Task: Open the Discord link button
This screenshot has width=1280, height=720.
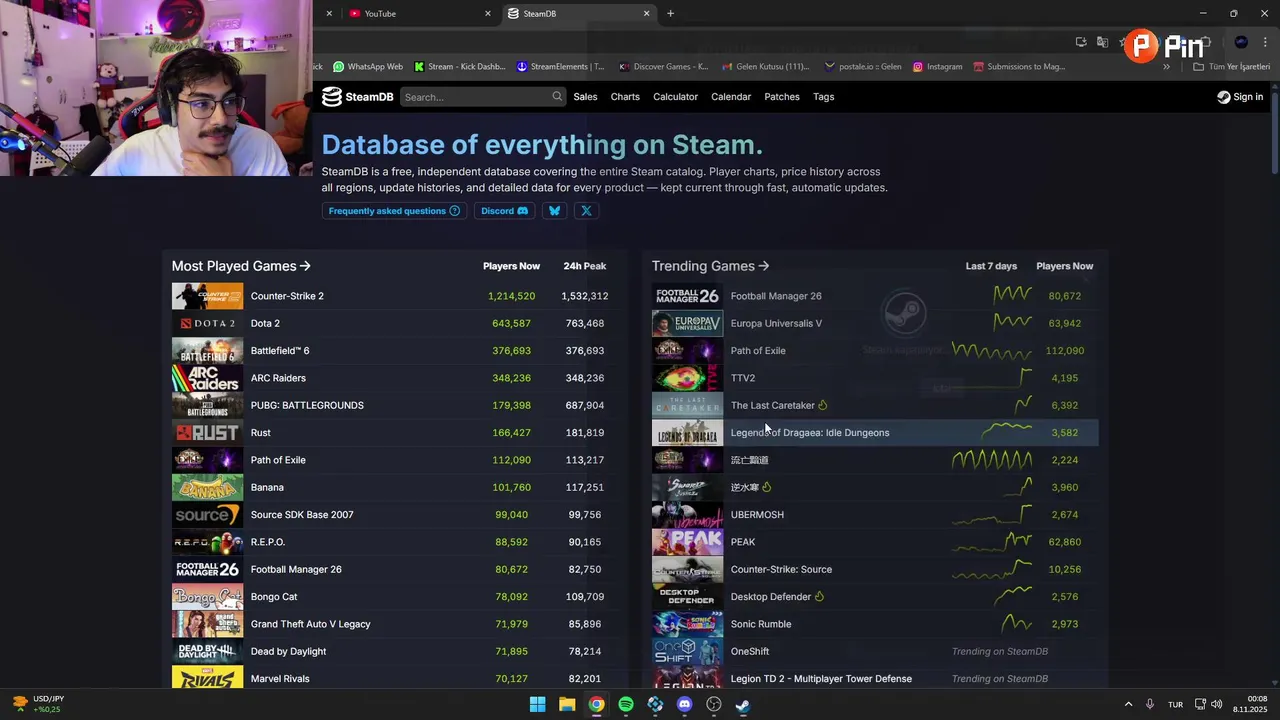Action: point(504,211)
